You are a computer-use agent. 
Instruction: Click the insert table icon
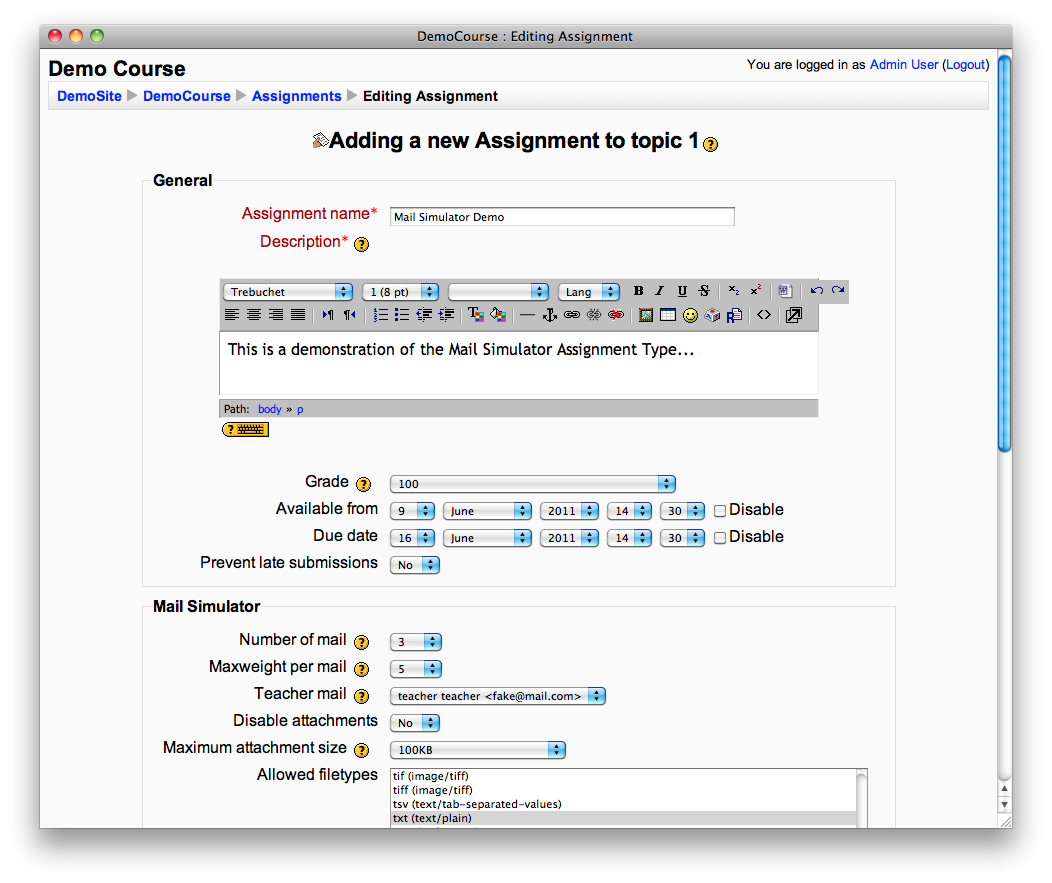pos(667,315)
